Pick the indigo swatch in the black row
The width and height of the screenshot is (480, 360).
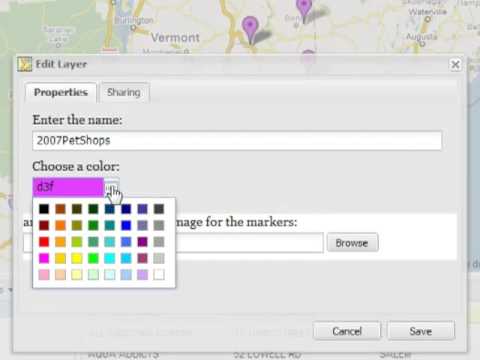(142, 209)
